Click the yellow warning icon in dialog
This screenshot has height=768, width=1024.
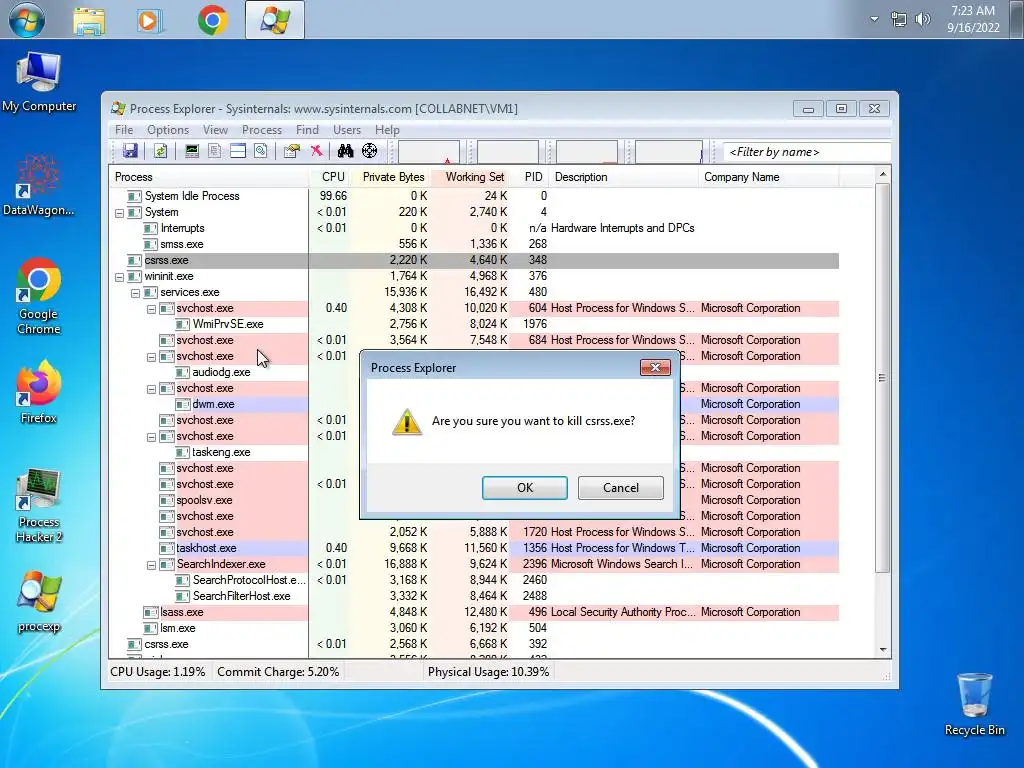407,422
